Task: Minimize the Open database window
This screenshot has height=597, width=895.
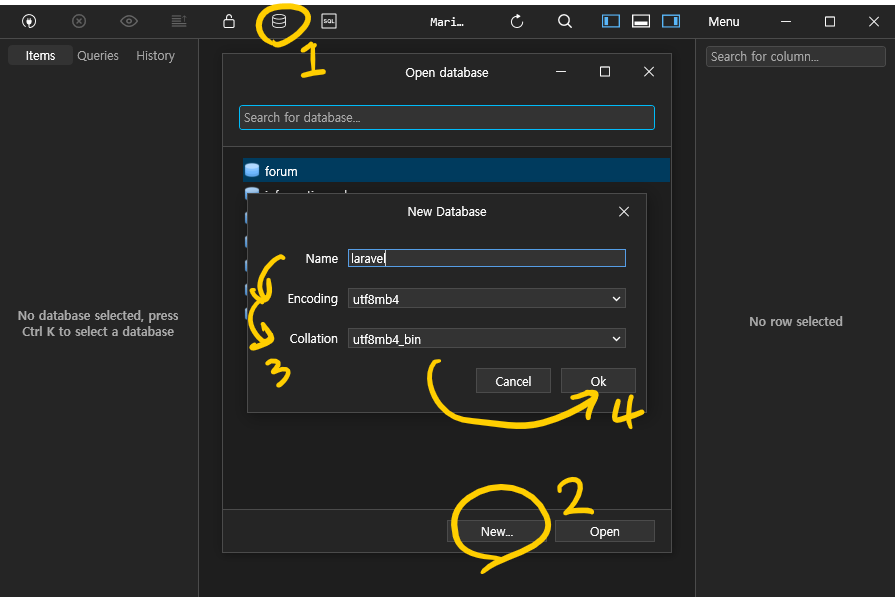Action: click(561, 72)
